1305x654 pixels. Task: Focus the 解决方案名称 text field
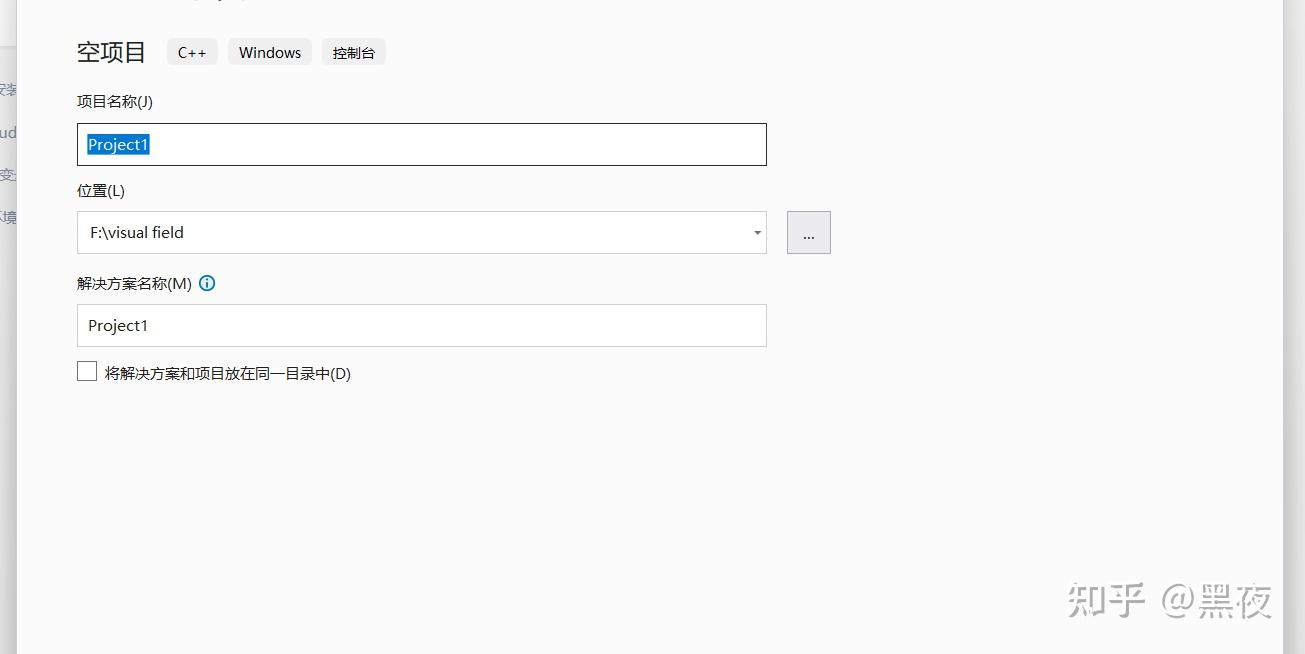point(421,326)
